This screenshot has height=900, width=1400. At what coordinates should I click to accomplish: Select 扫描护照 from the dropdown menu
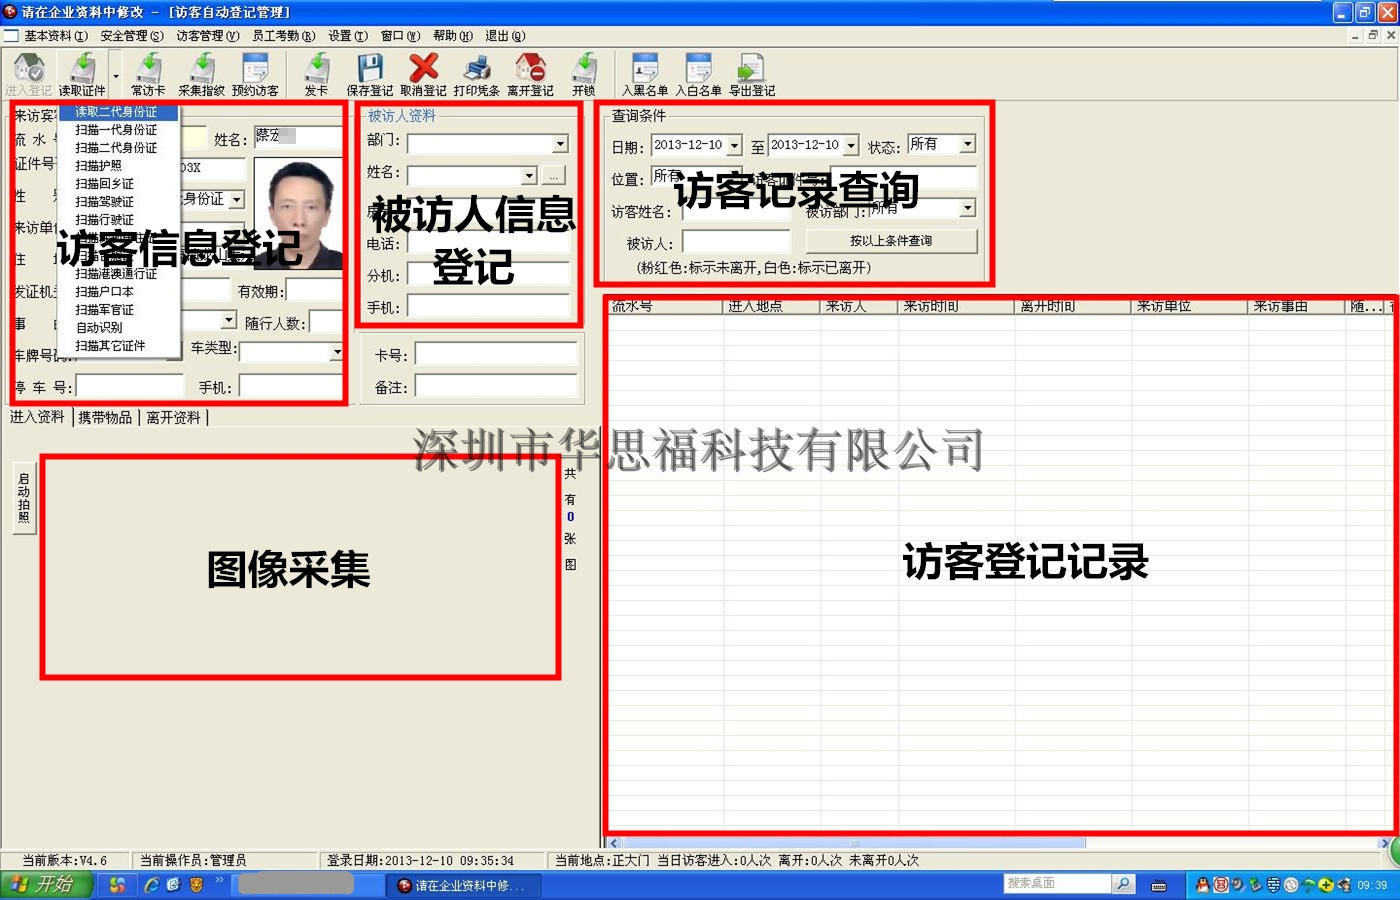[99, 166]
